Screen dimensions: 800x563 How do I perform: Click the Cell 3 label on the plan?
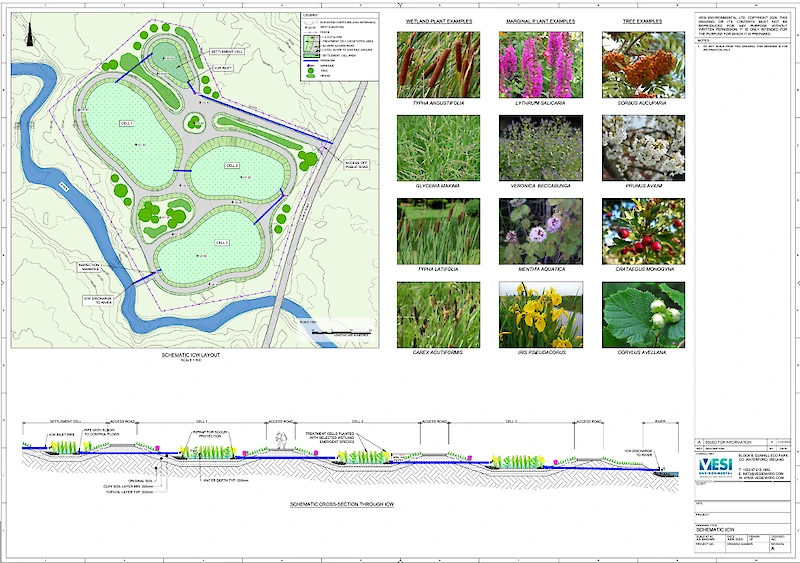(x=222, y=242)
